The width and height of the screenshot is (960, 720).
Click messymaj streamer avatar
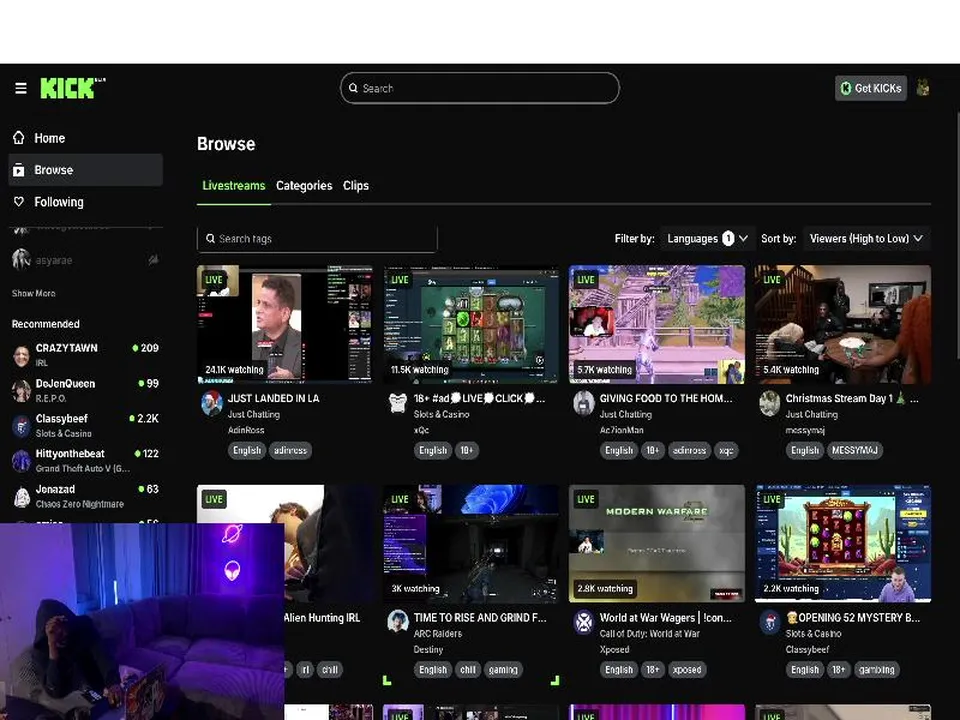pos(770,403)
